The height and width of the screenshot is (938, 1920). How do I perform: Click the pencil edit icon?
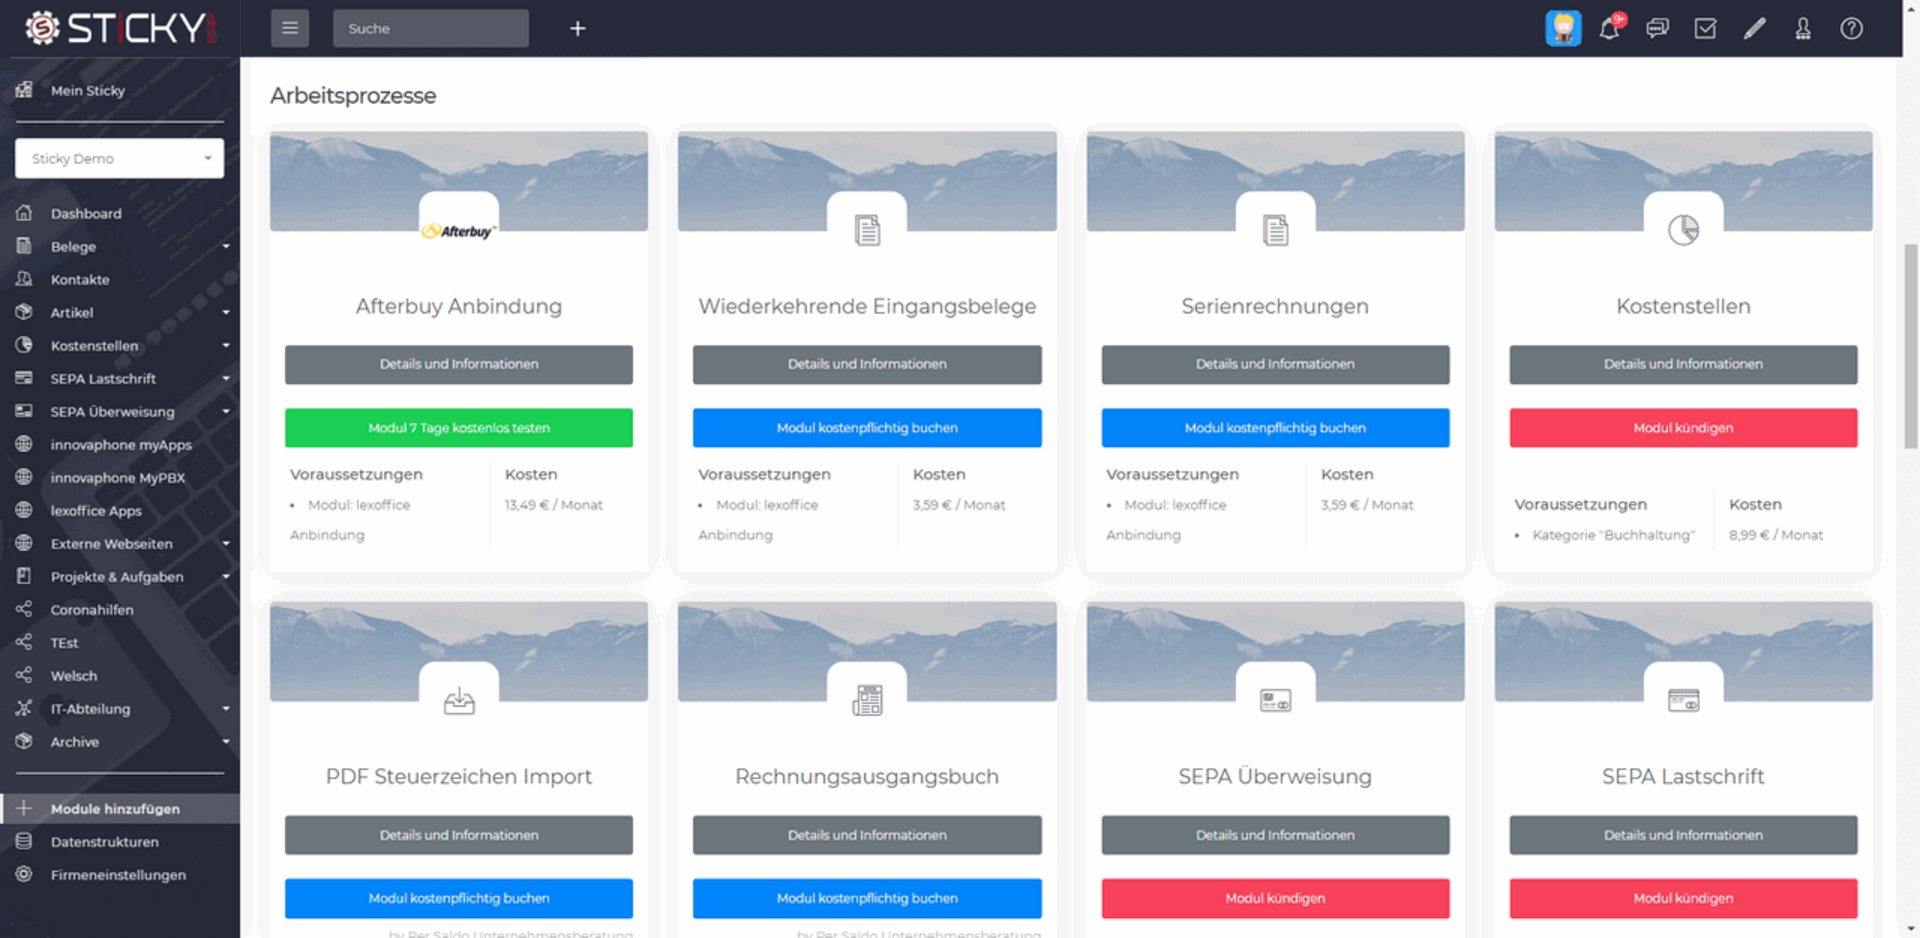(1754, 29)
